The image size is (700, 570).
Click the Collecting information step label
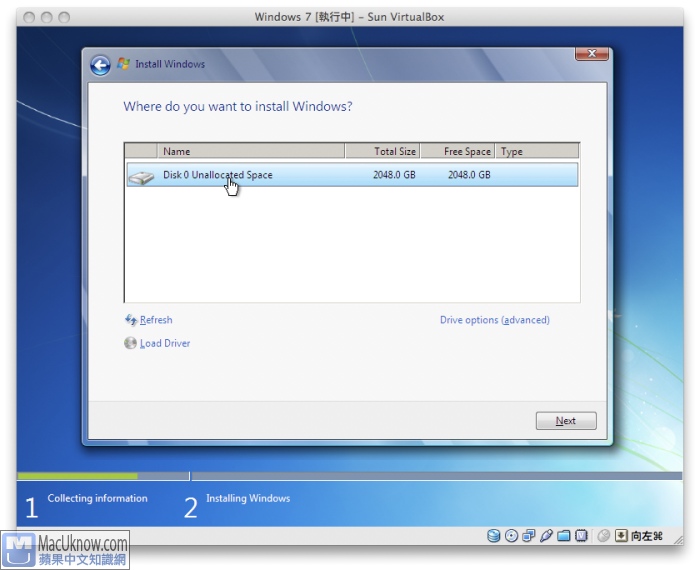tap(97, 498)
